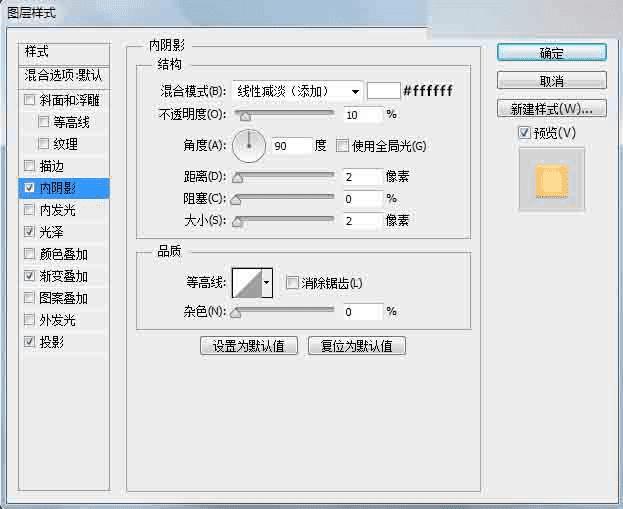Enable the 斜面和浮雕 checkbox
This screenshot has width=623, height=509.
pyautogui.click(x=29, y=99)
